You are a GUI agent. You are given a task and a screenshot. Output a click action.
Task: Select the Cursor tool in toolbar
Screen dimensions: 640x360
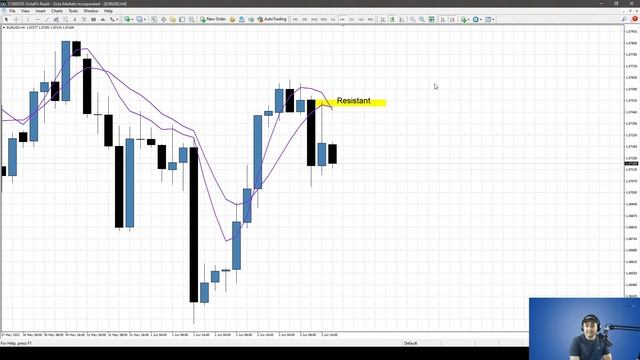(6, 19)
